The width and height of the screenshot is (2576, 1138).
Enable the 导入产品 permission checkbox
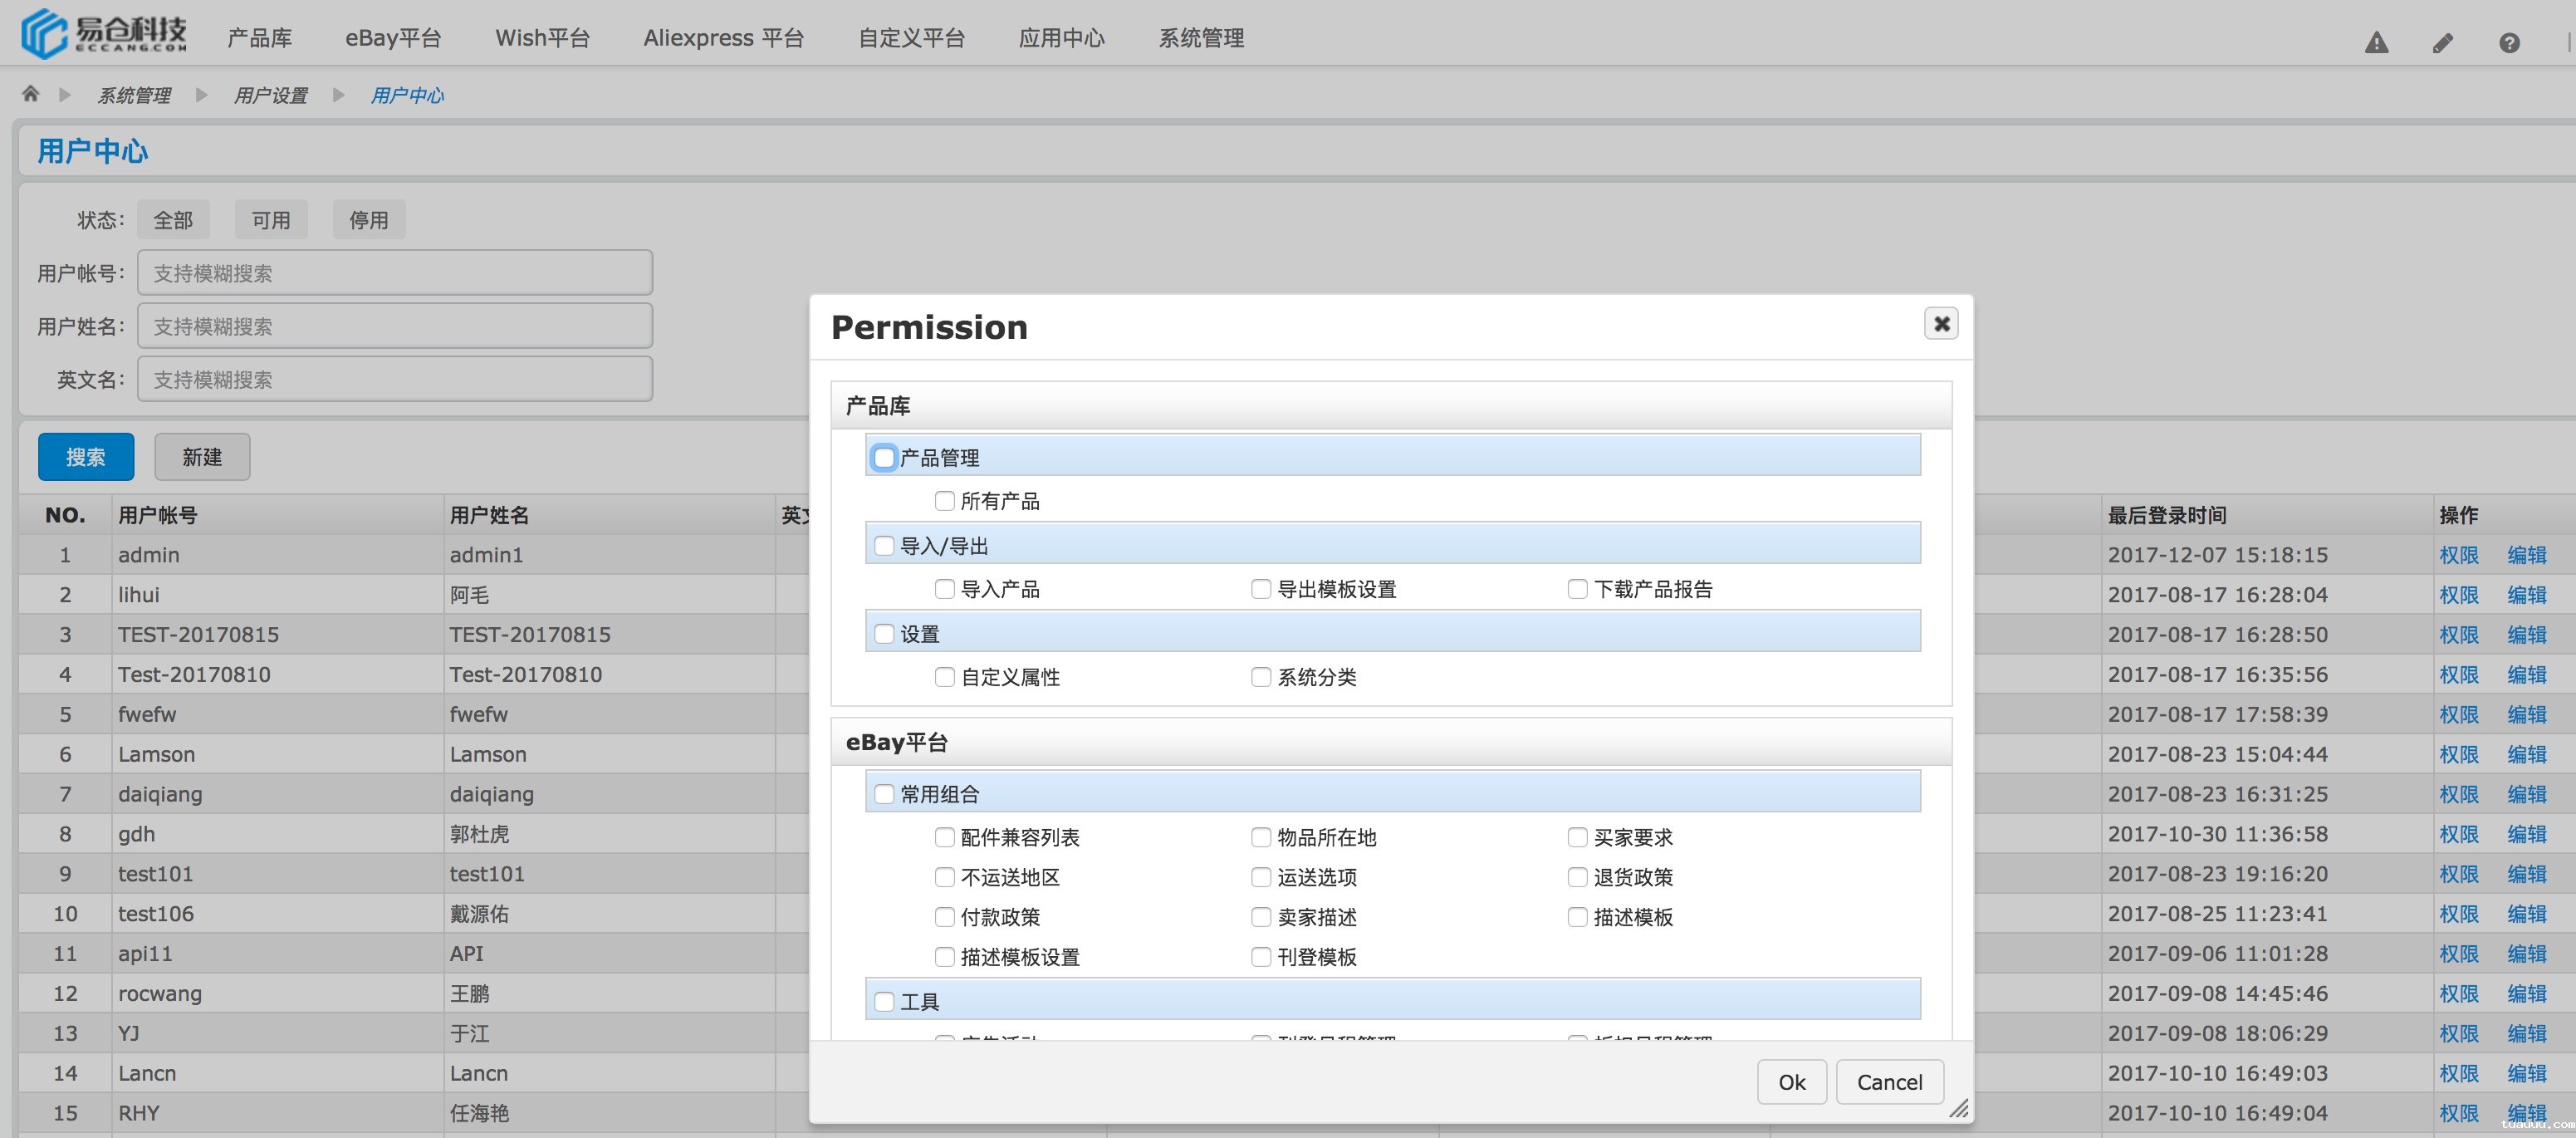click(944, 589)
